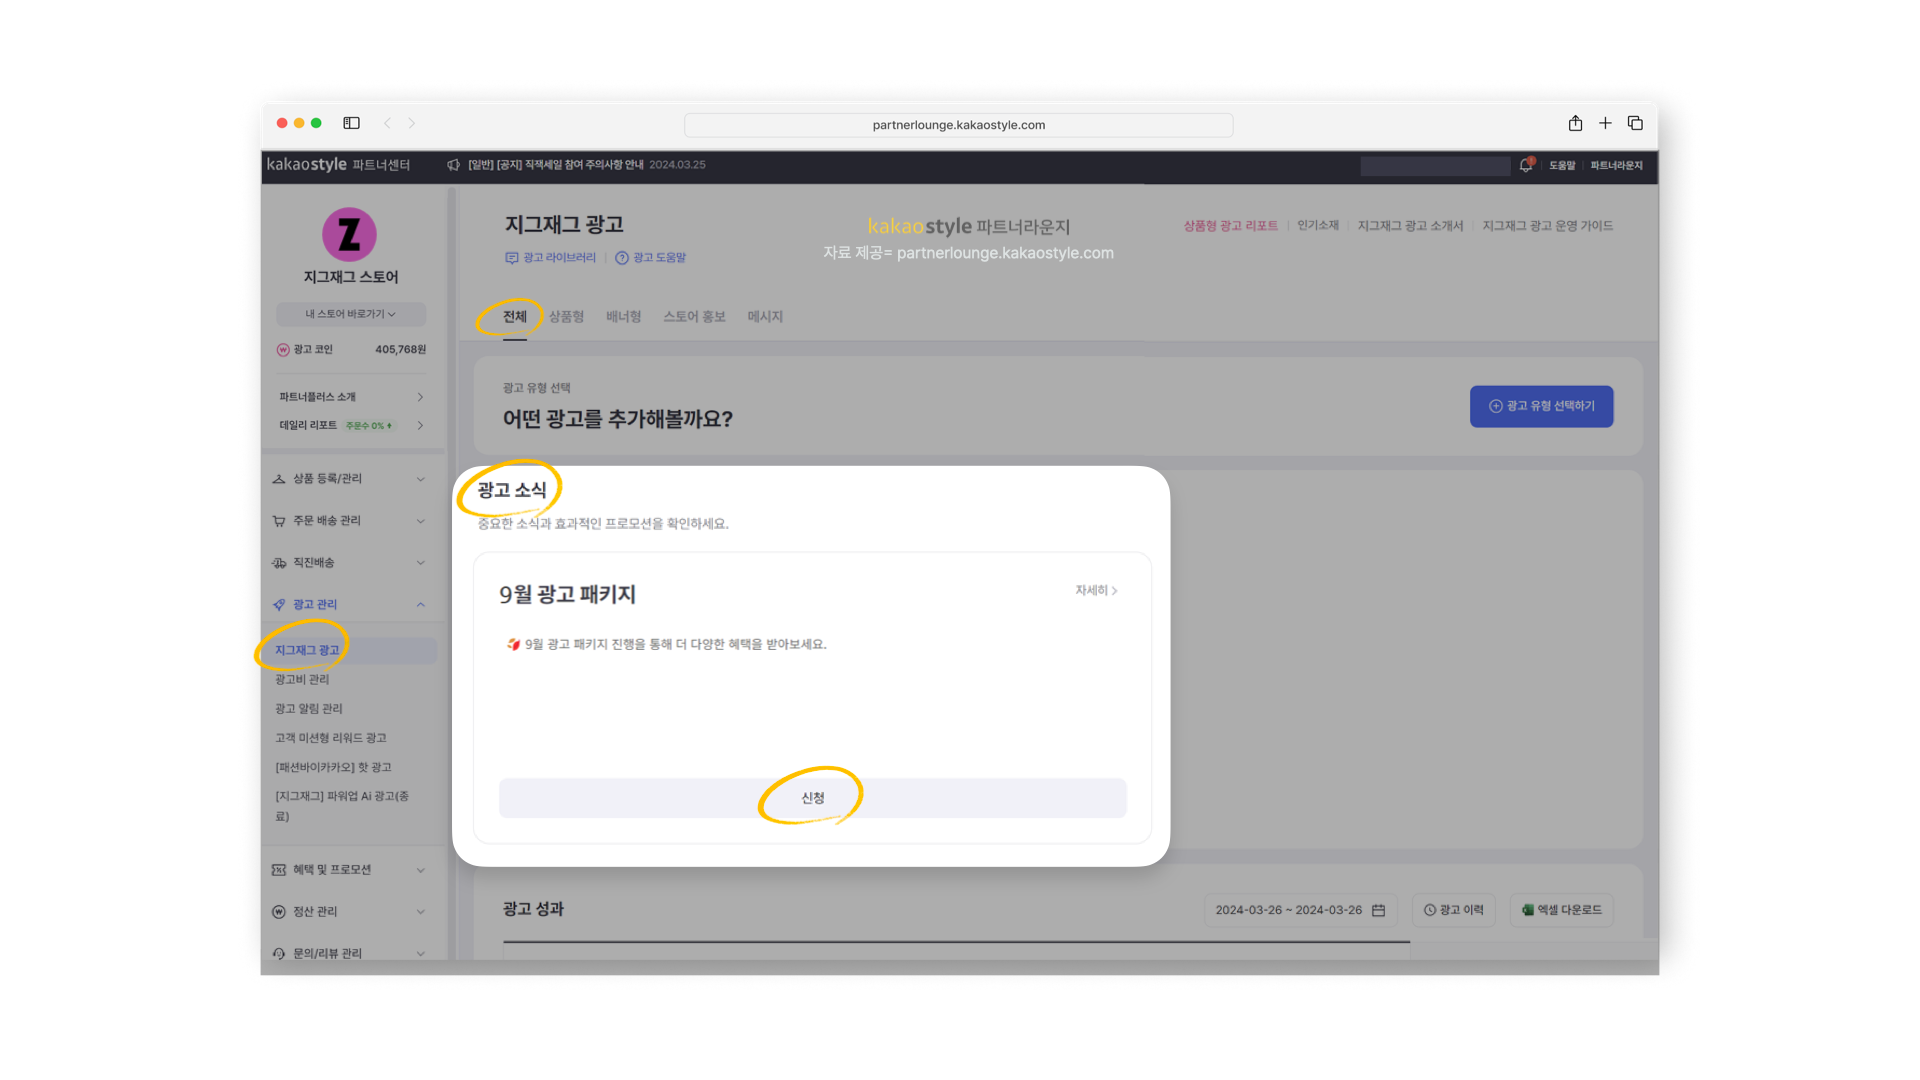This screenshot has width=1920, height=1080.
Task: Click the 광고 라이브러리 link
Action: pyautogui.click(x=550, y=258)
